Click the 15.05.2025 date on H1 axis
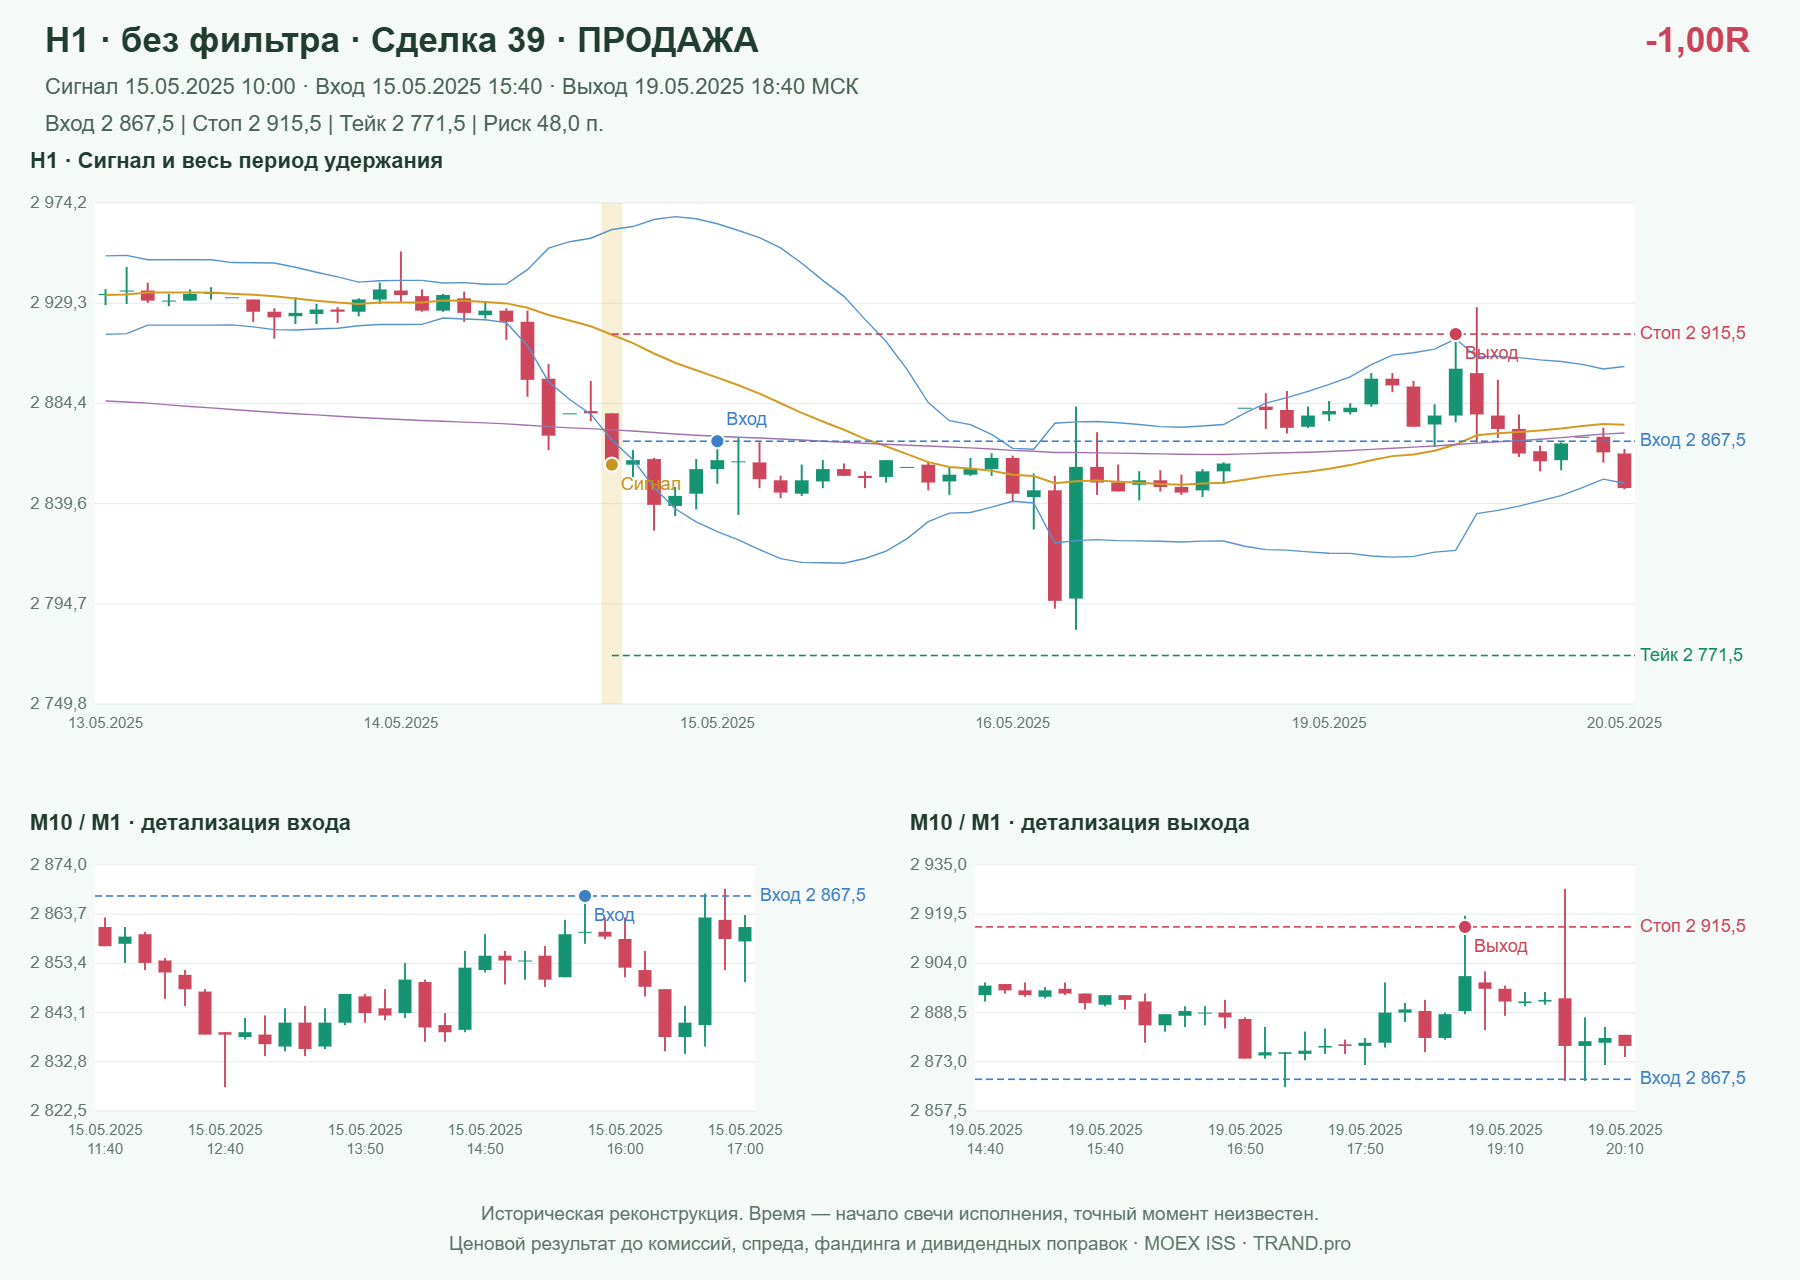This screenshot has height=1280, width=1800. (x=717, y=723)
